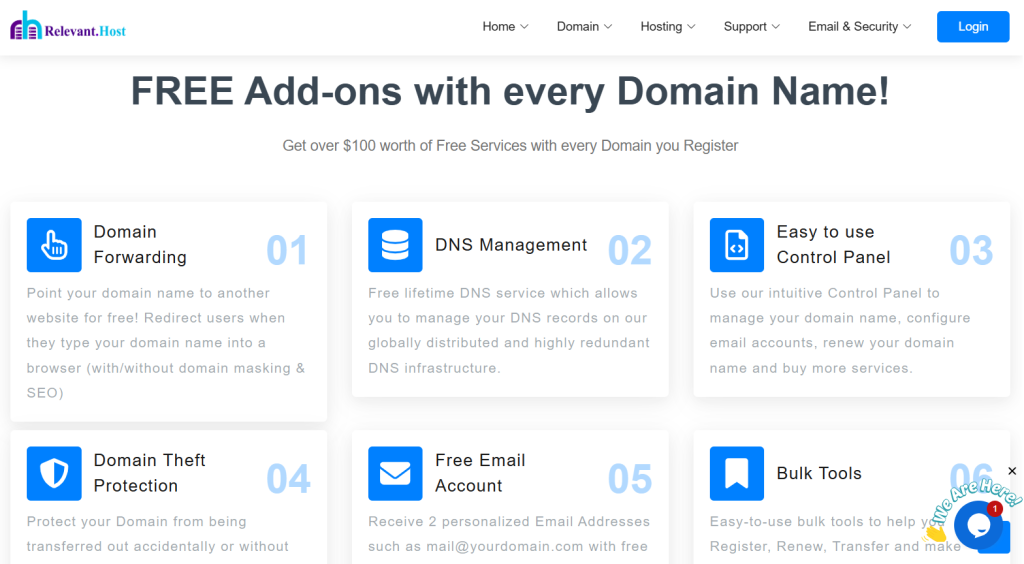Click the Bulk Tools bookmark icon
This screenshot has height=564, width=1024.
(737, 473)
